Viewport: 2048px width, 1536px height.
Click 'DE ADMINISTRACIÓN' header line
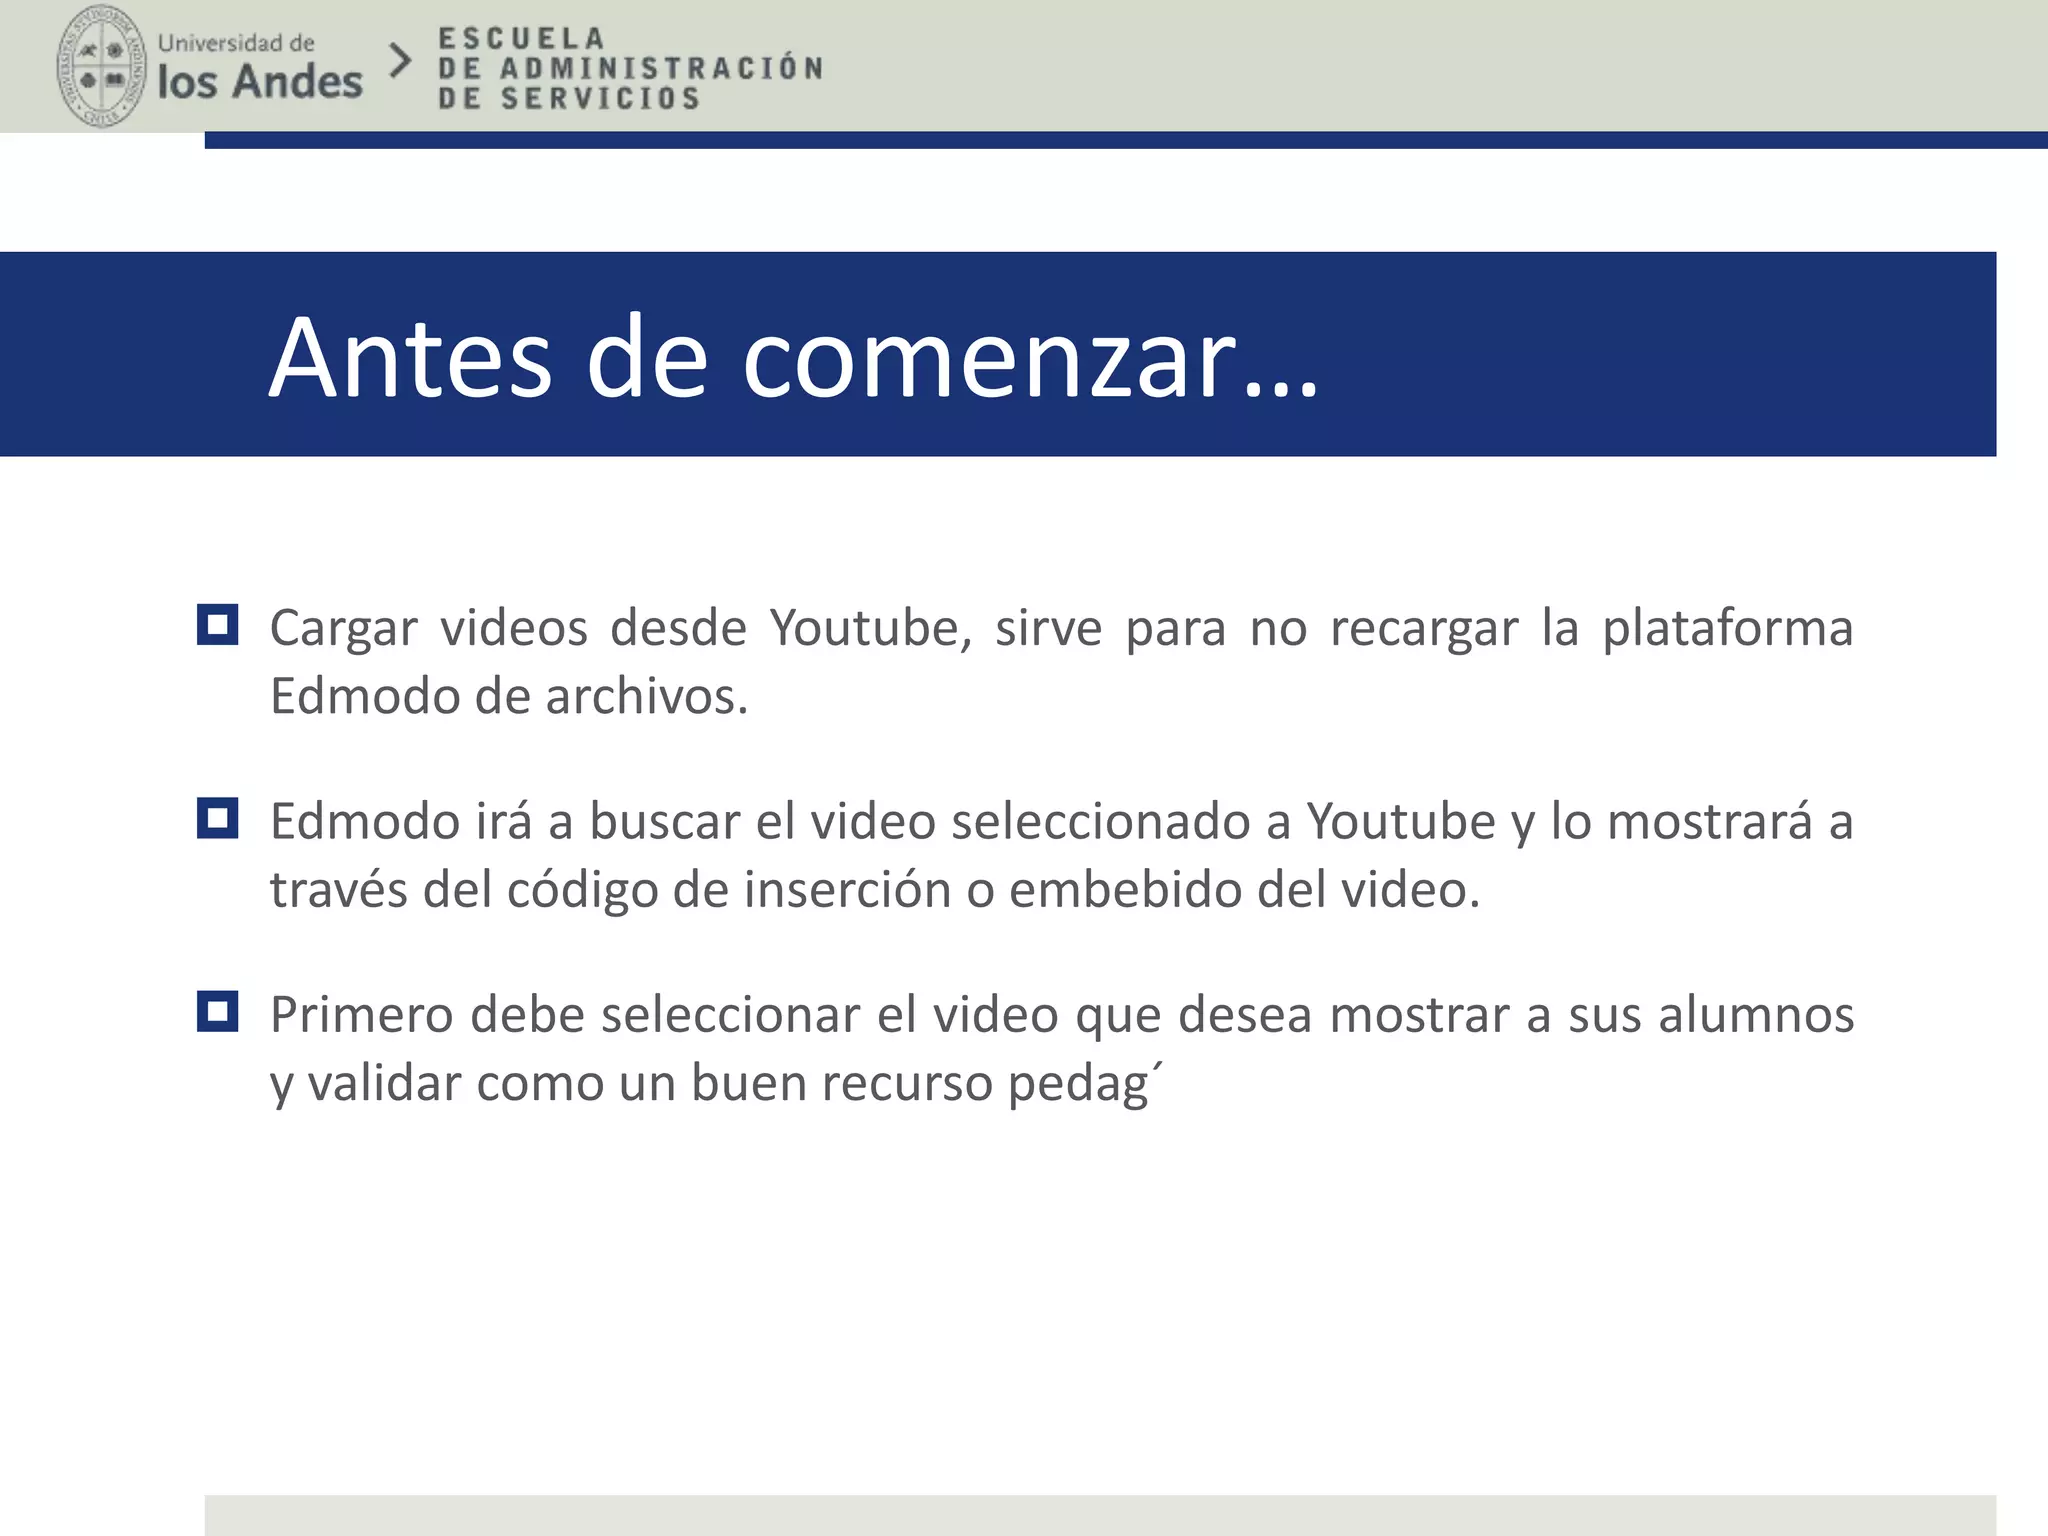coord(630,68)
